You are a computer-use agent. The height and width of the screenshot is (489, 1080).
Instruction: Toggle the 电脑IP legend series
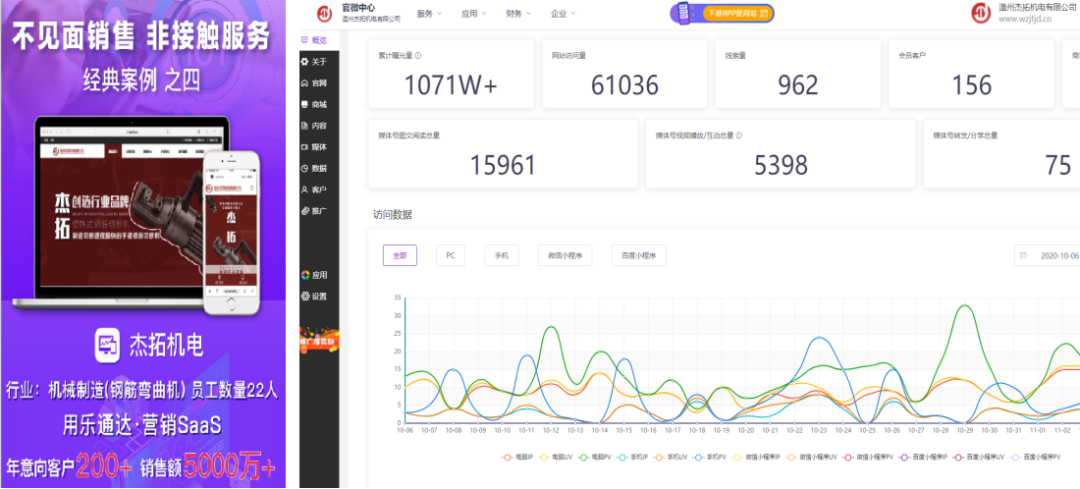[x=517, y=457]
